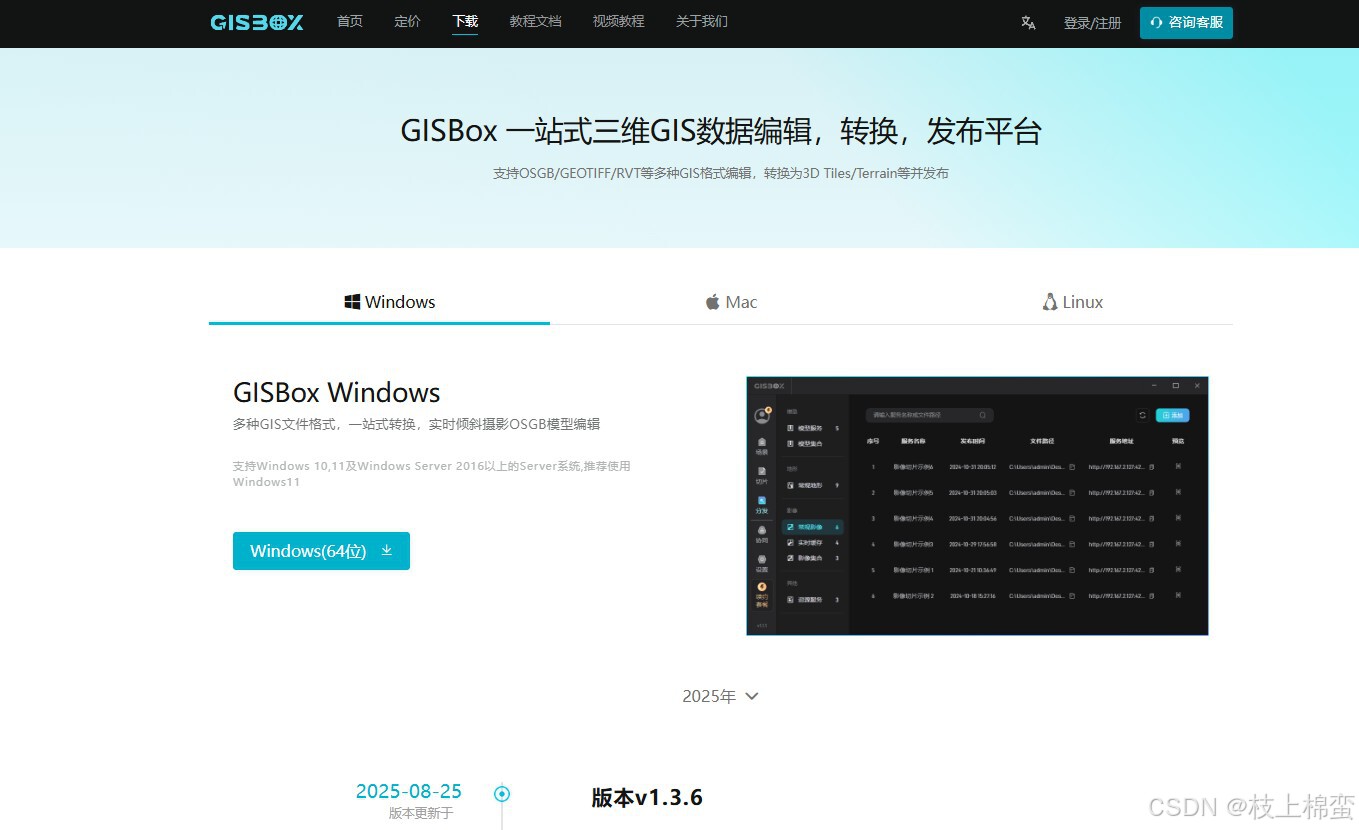The width and height of the screenshot is (1359, 830).
Task: Click the 登录/注册 link
Action: click(1092, 23)
